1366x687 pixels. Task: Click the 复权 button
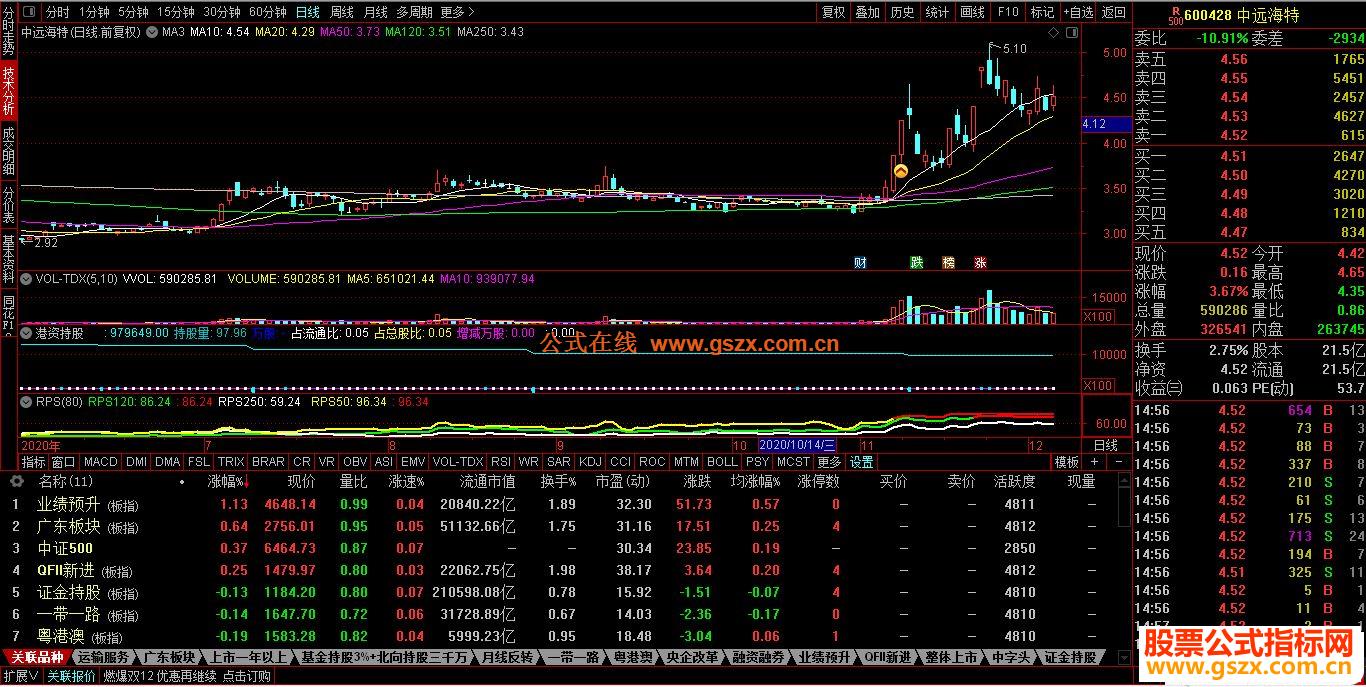pos(834,12)
